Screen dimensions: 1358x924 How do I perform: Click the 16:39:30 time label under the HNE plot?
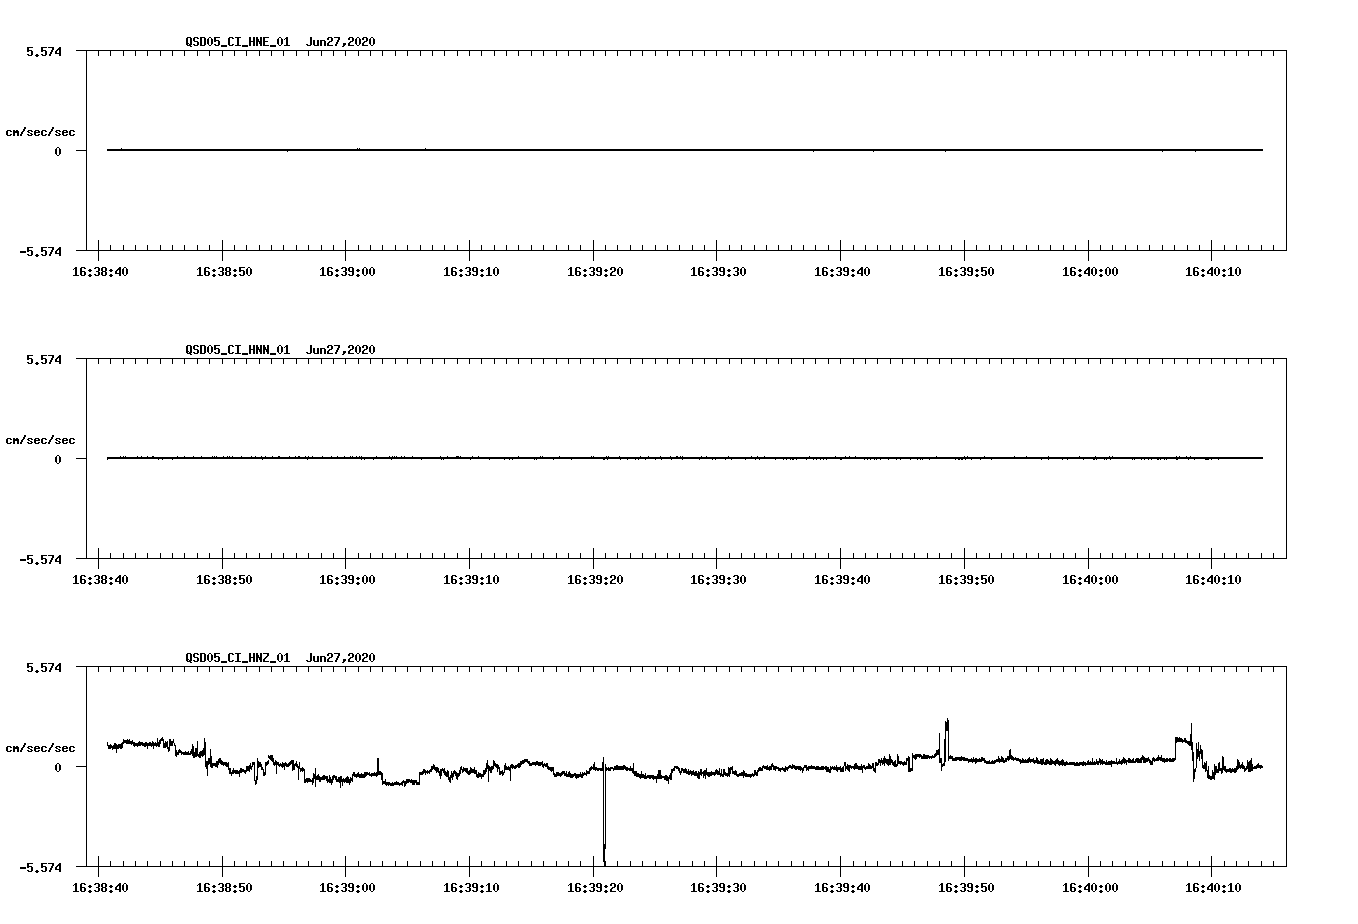(x=717, y=271)
